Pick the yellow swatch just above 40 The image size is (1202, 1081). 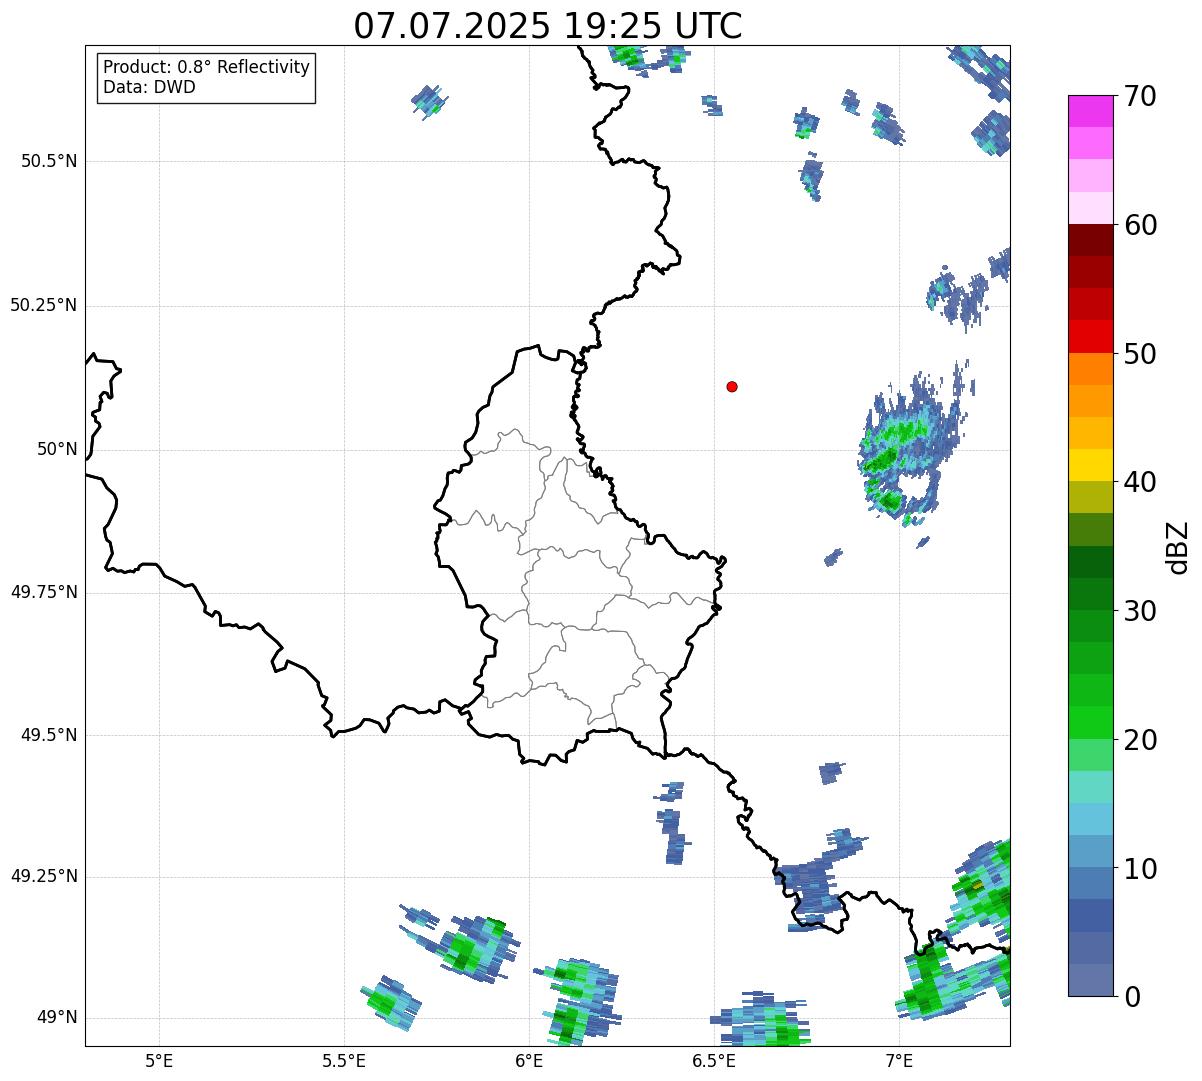coord(1090,465)
